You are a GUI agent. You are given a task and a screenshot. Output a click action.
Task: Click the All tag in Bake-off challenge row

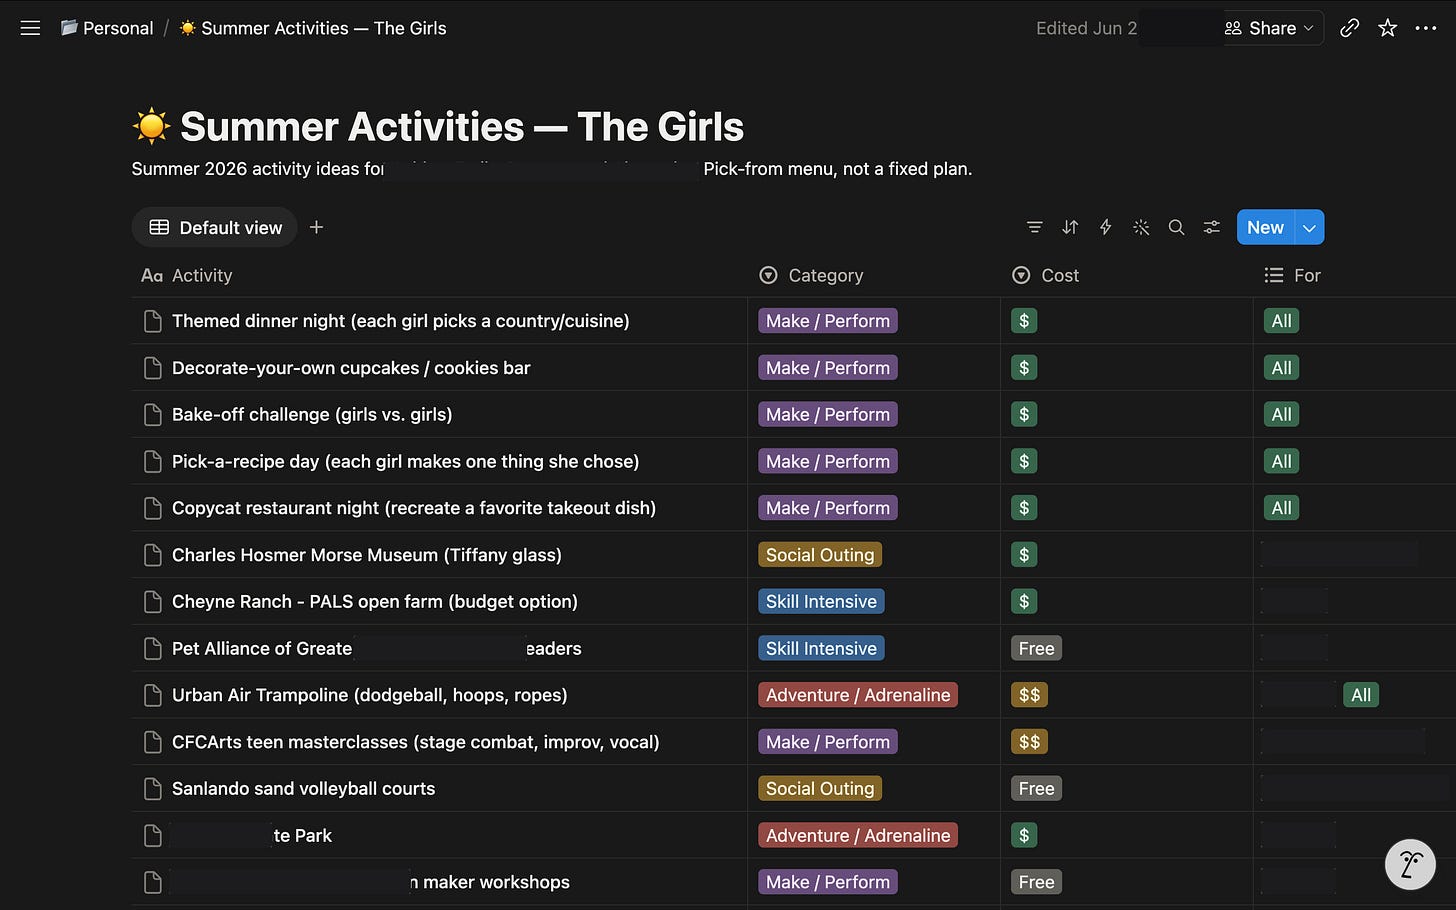(x=1281, y=415)
